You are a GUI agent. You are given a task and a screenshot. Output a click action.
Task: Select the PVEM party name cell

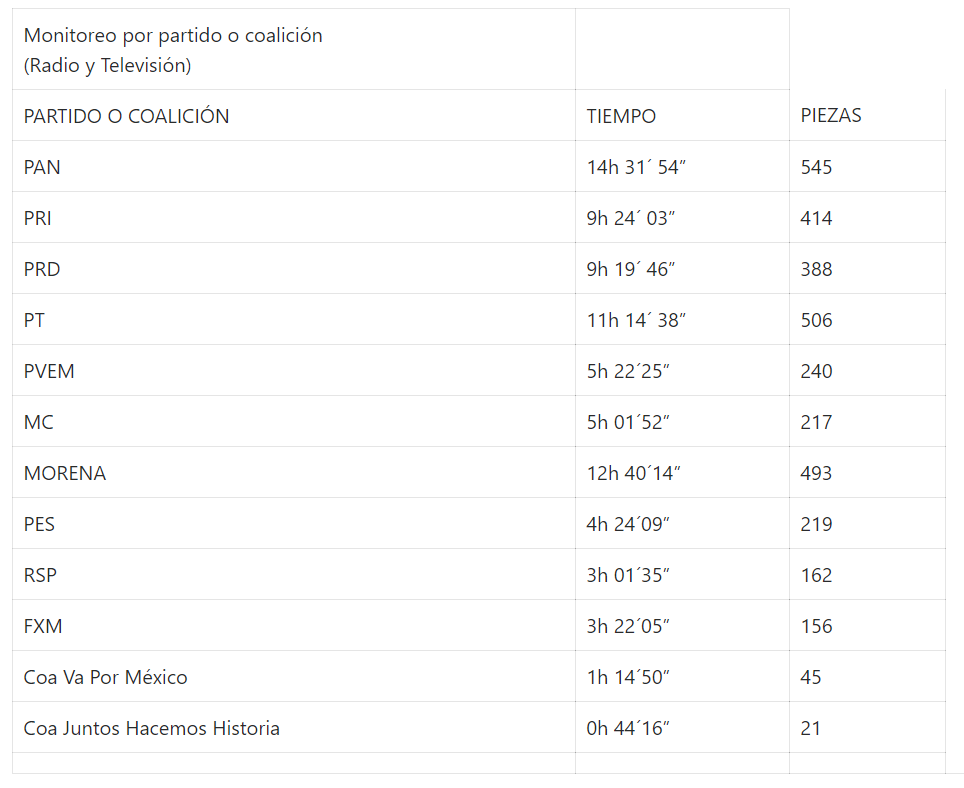pos(49,371)
